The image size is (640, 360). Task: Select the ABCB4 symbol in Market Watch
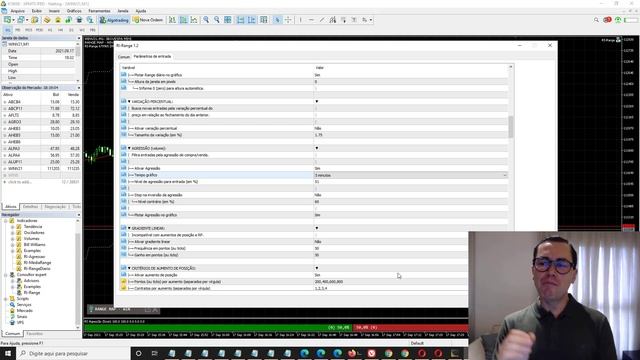point(14,102)
